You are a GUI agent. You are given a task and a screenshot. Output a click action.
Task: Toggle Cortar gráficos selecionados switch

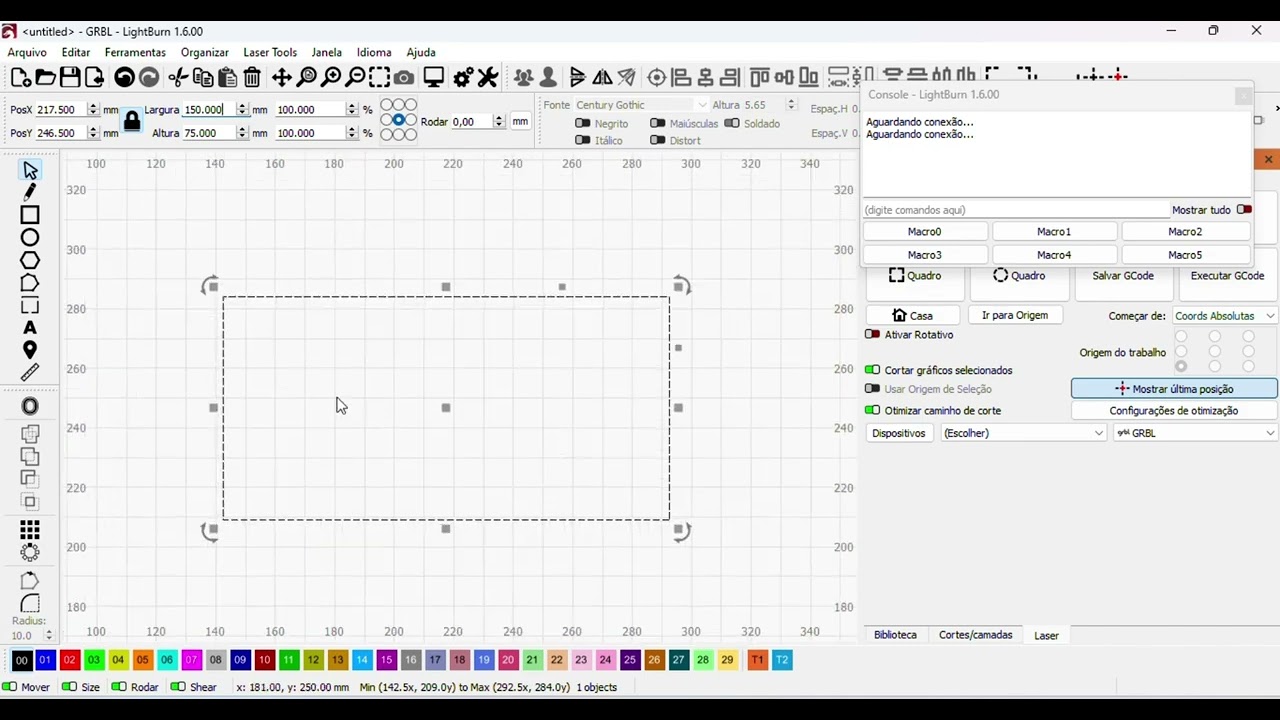click(872, 370)
